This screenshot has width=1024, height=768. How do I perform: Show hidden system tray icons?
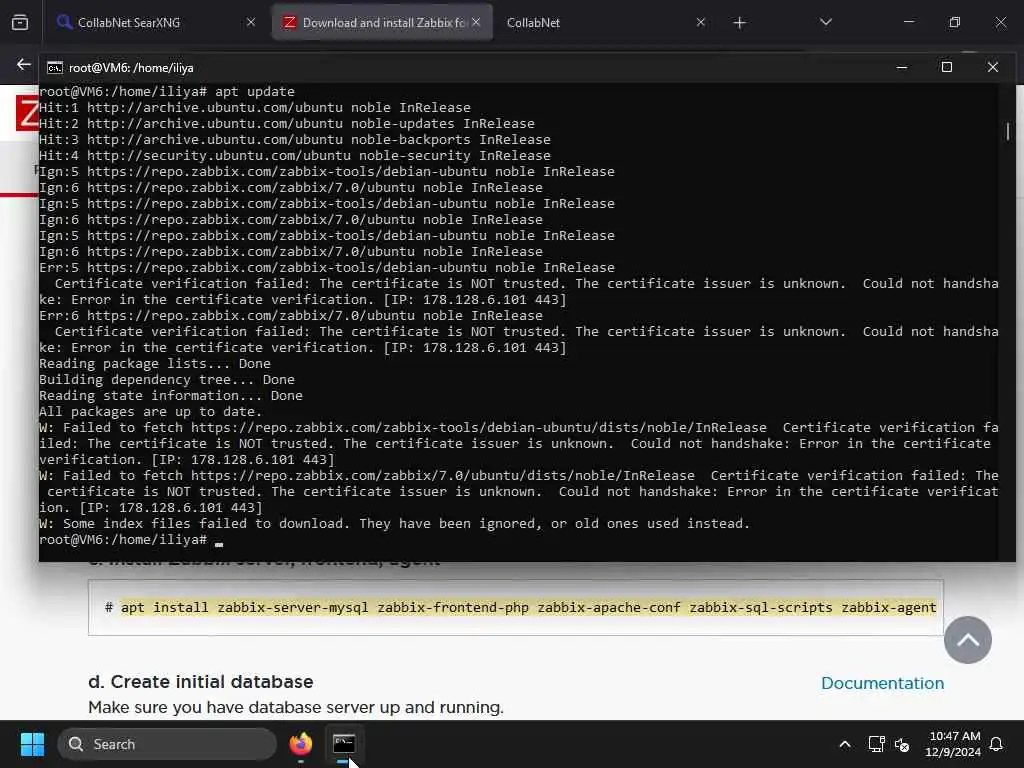tap(844, 744)
